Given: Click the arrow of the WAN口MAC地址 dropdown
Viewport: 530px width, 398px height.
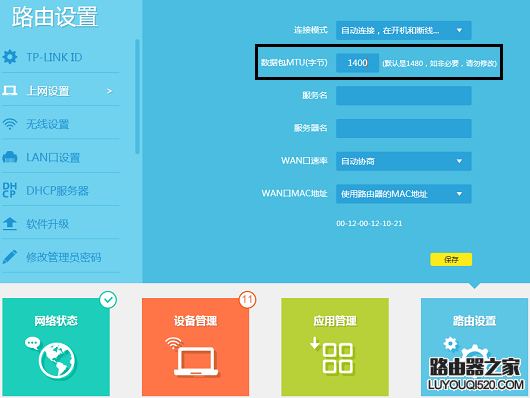Looking at the screenshot, I should coord(459,194).
